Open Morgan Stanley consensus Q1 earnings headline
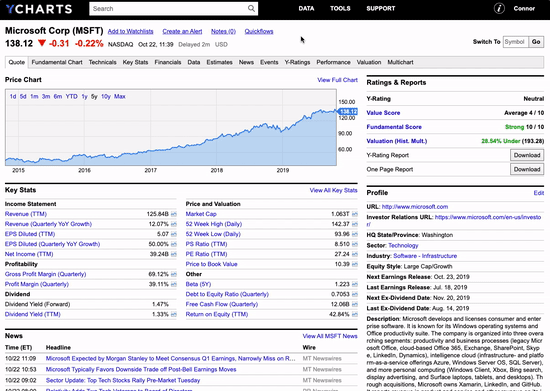 [170, 358]
